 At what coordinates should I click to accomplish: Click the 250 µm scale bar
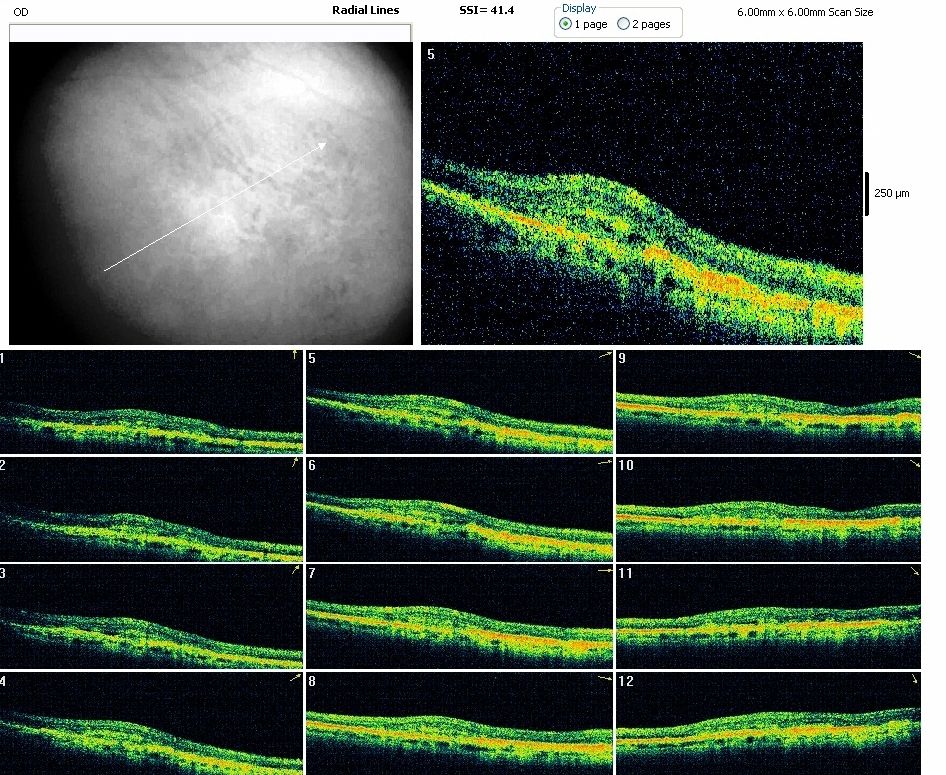867,193
